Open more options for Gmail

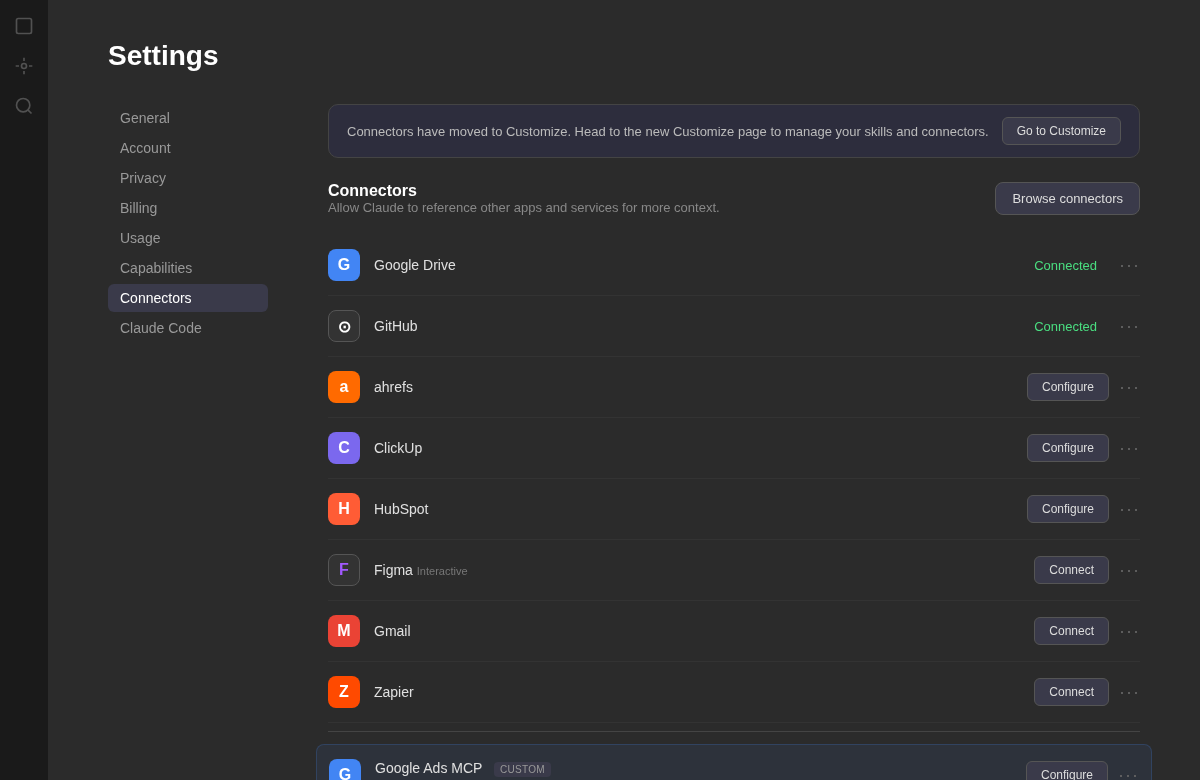click(x=1129, y=631)
